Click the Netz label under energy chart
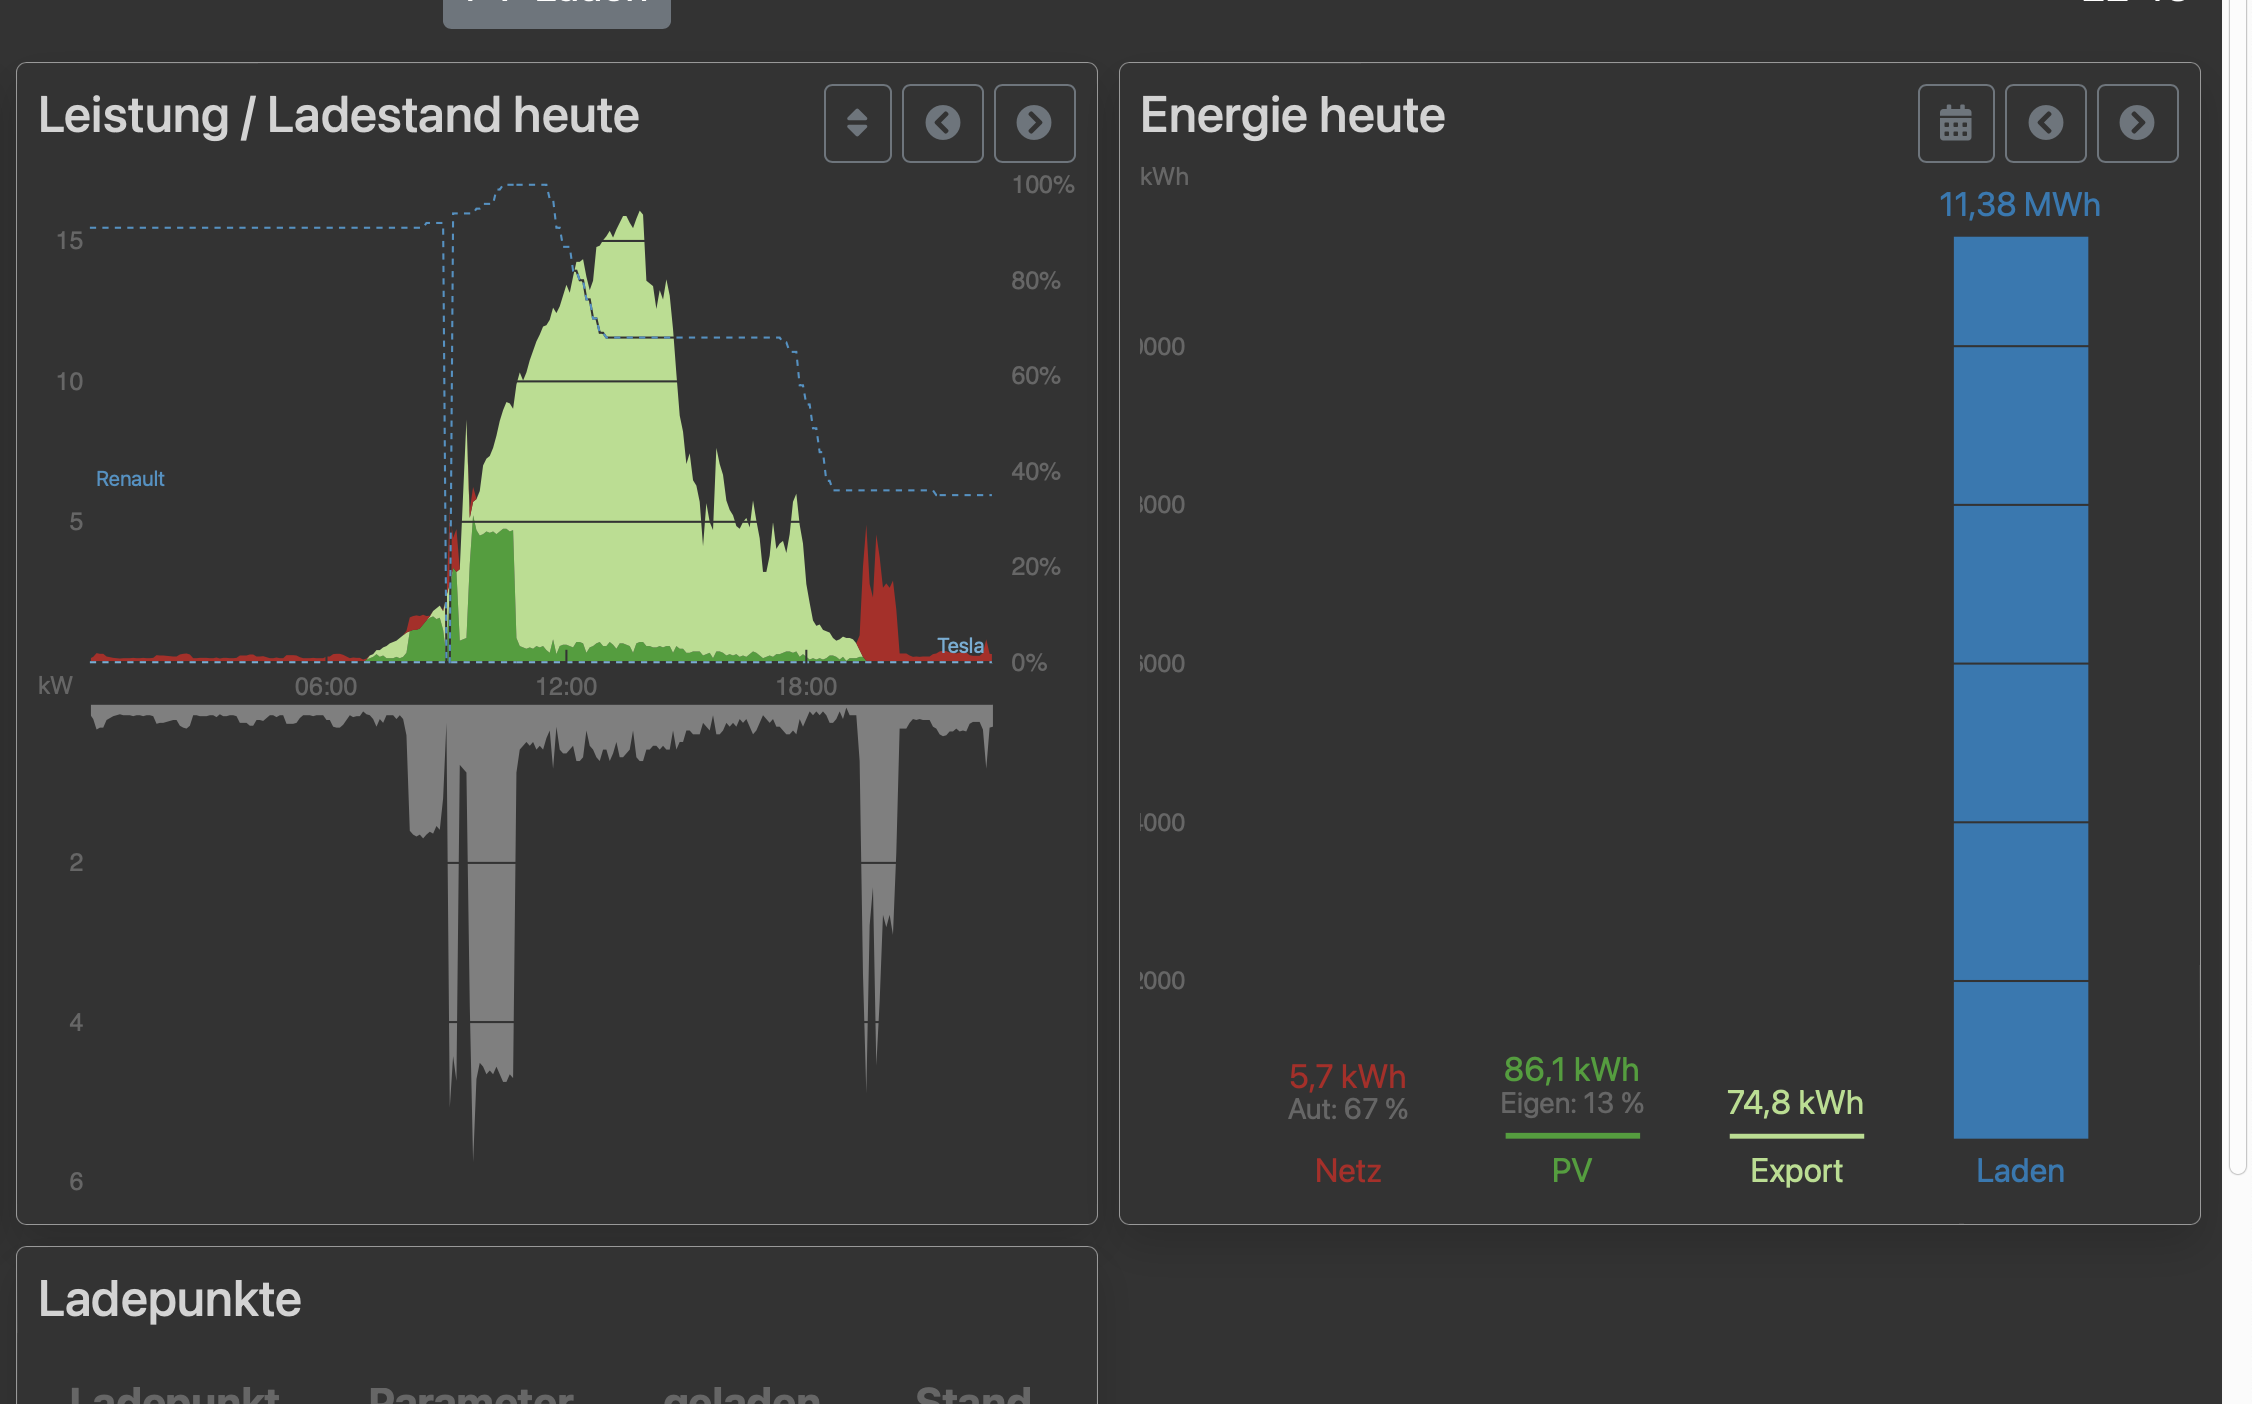This screenshot has width=2252, height=1404. point(1347,1170)
